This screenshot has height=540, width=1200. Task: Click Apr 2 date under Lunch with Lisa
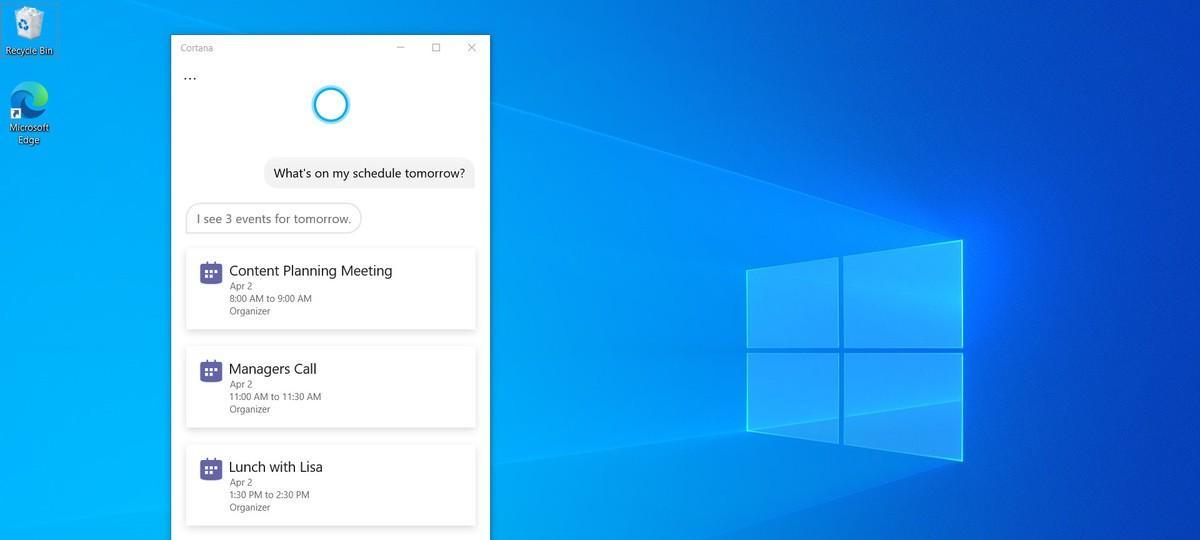pyautogui.click(x=240, y=482)
